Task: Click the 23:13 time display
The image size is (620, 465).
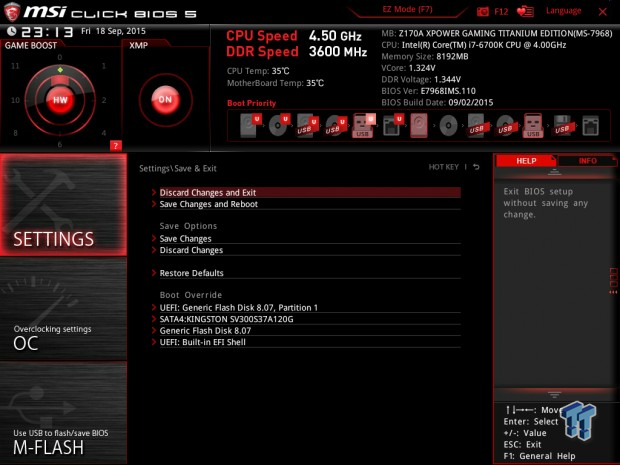Action: [47, 32]
